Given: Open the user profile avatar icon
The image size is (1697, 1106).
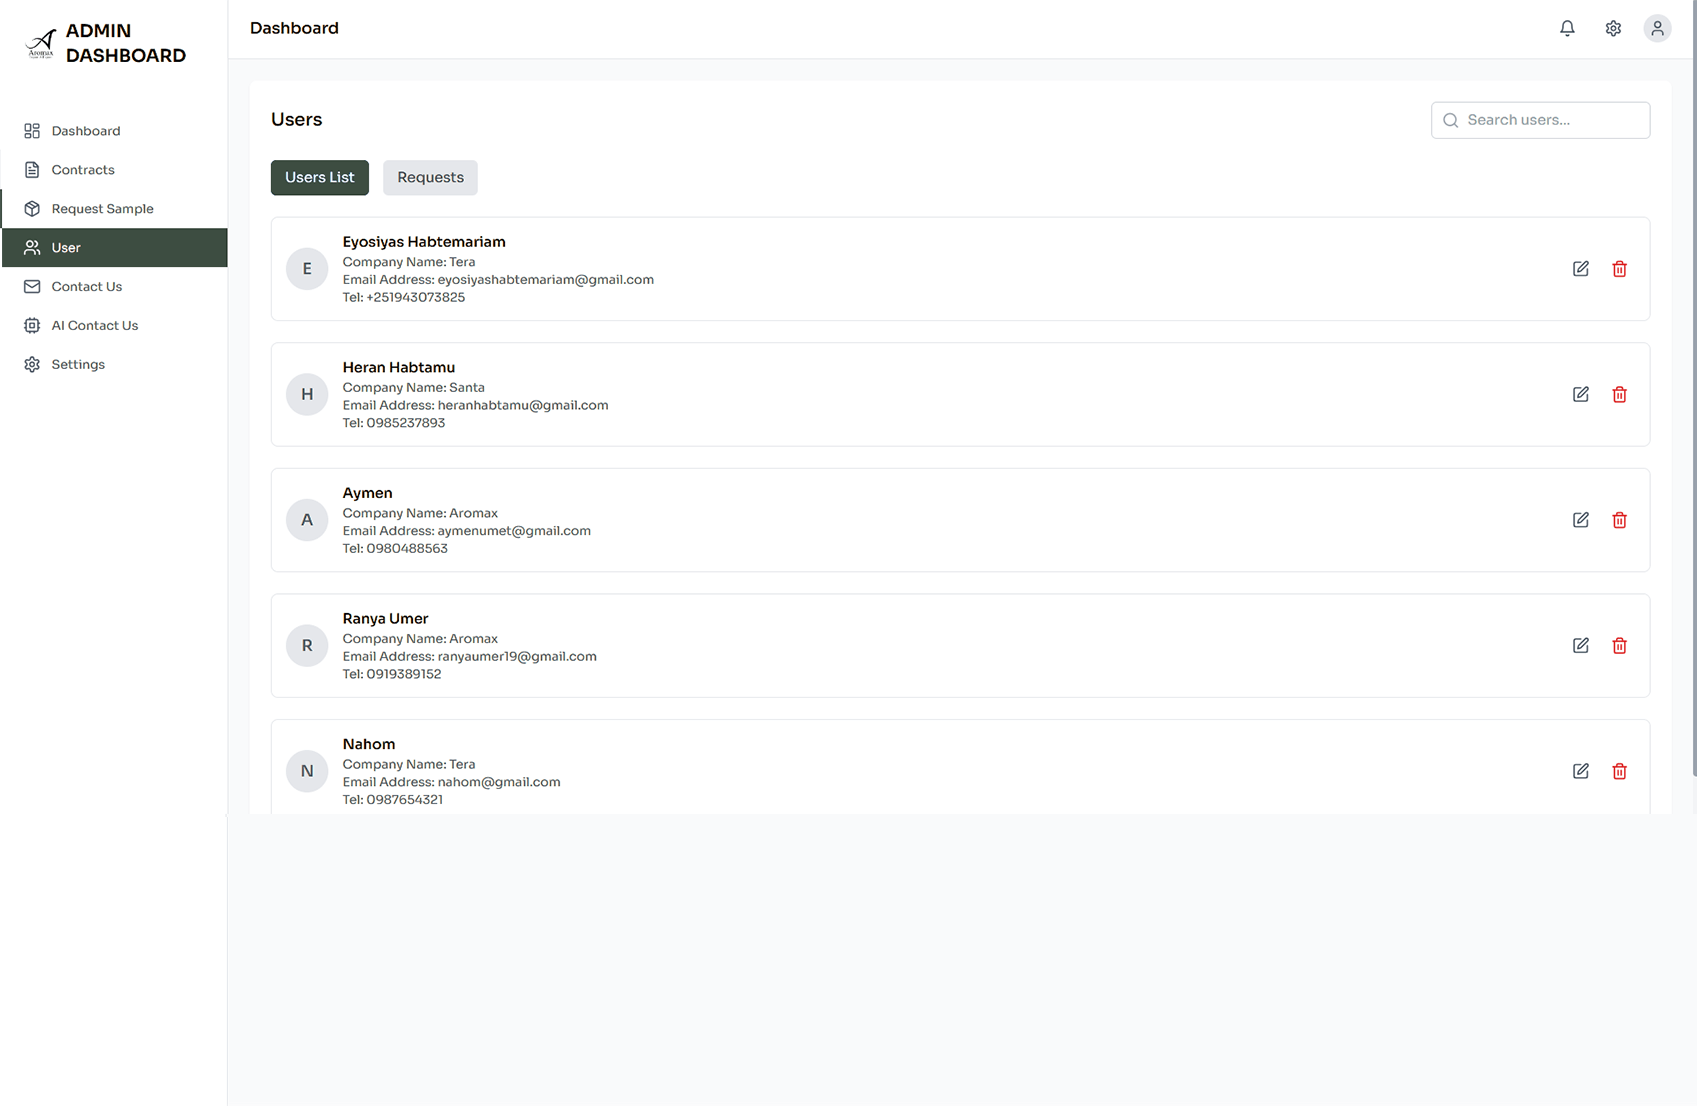Looking at the screenshot, I should [1657, 29].
